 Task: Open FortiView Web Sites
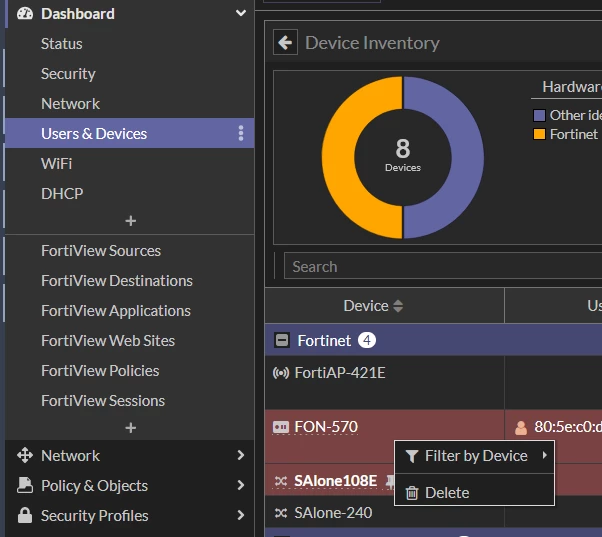point(108,341)
